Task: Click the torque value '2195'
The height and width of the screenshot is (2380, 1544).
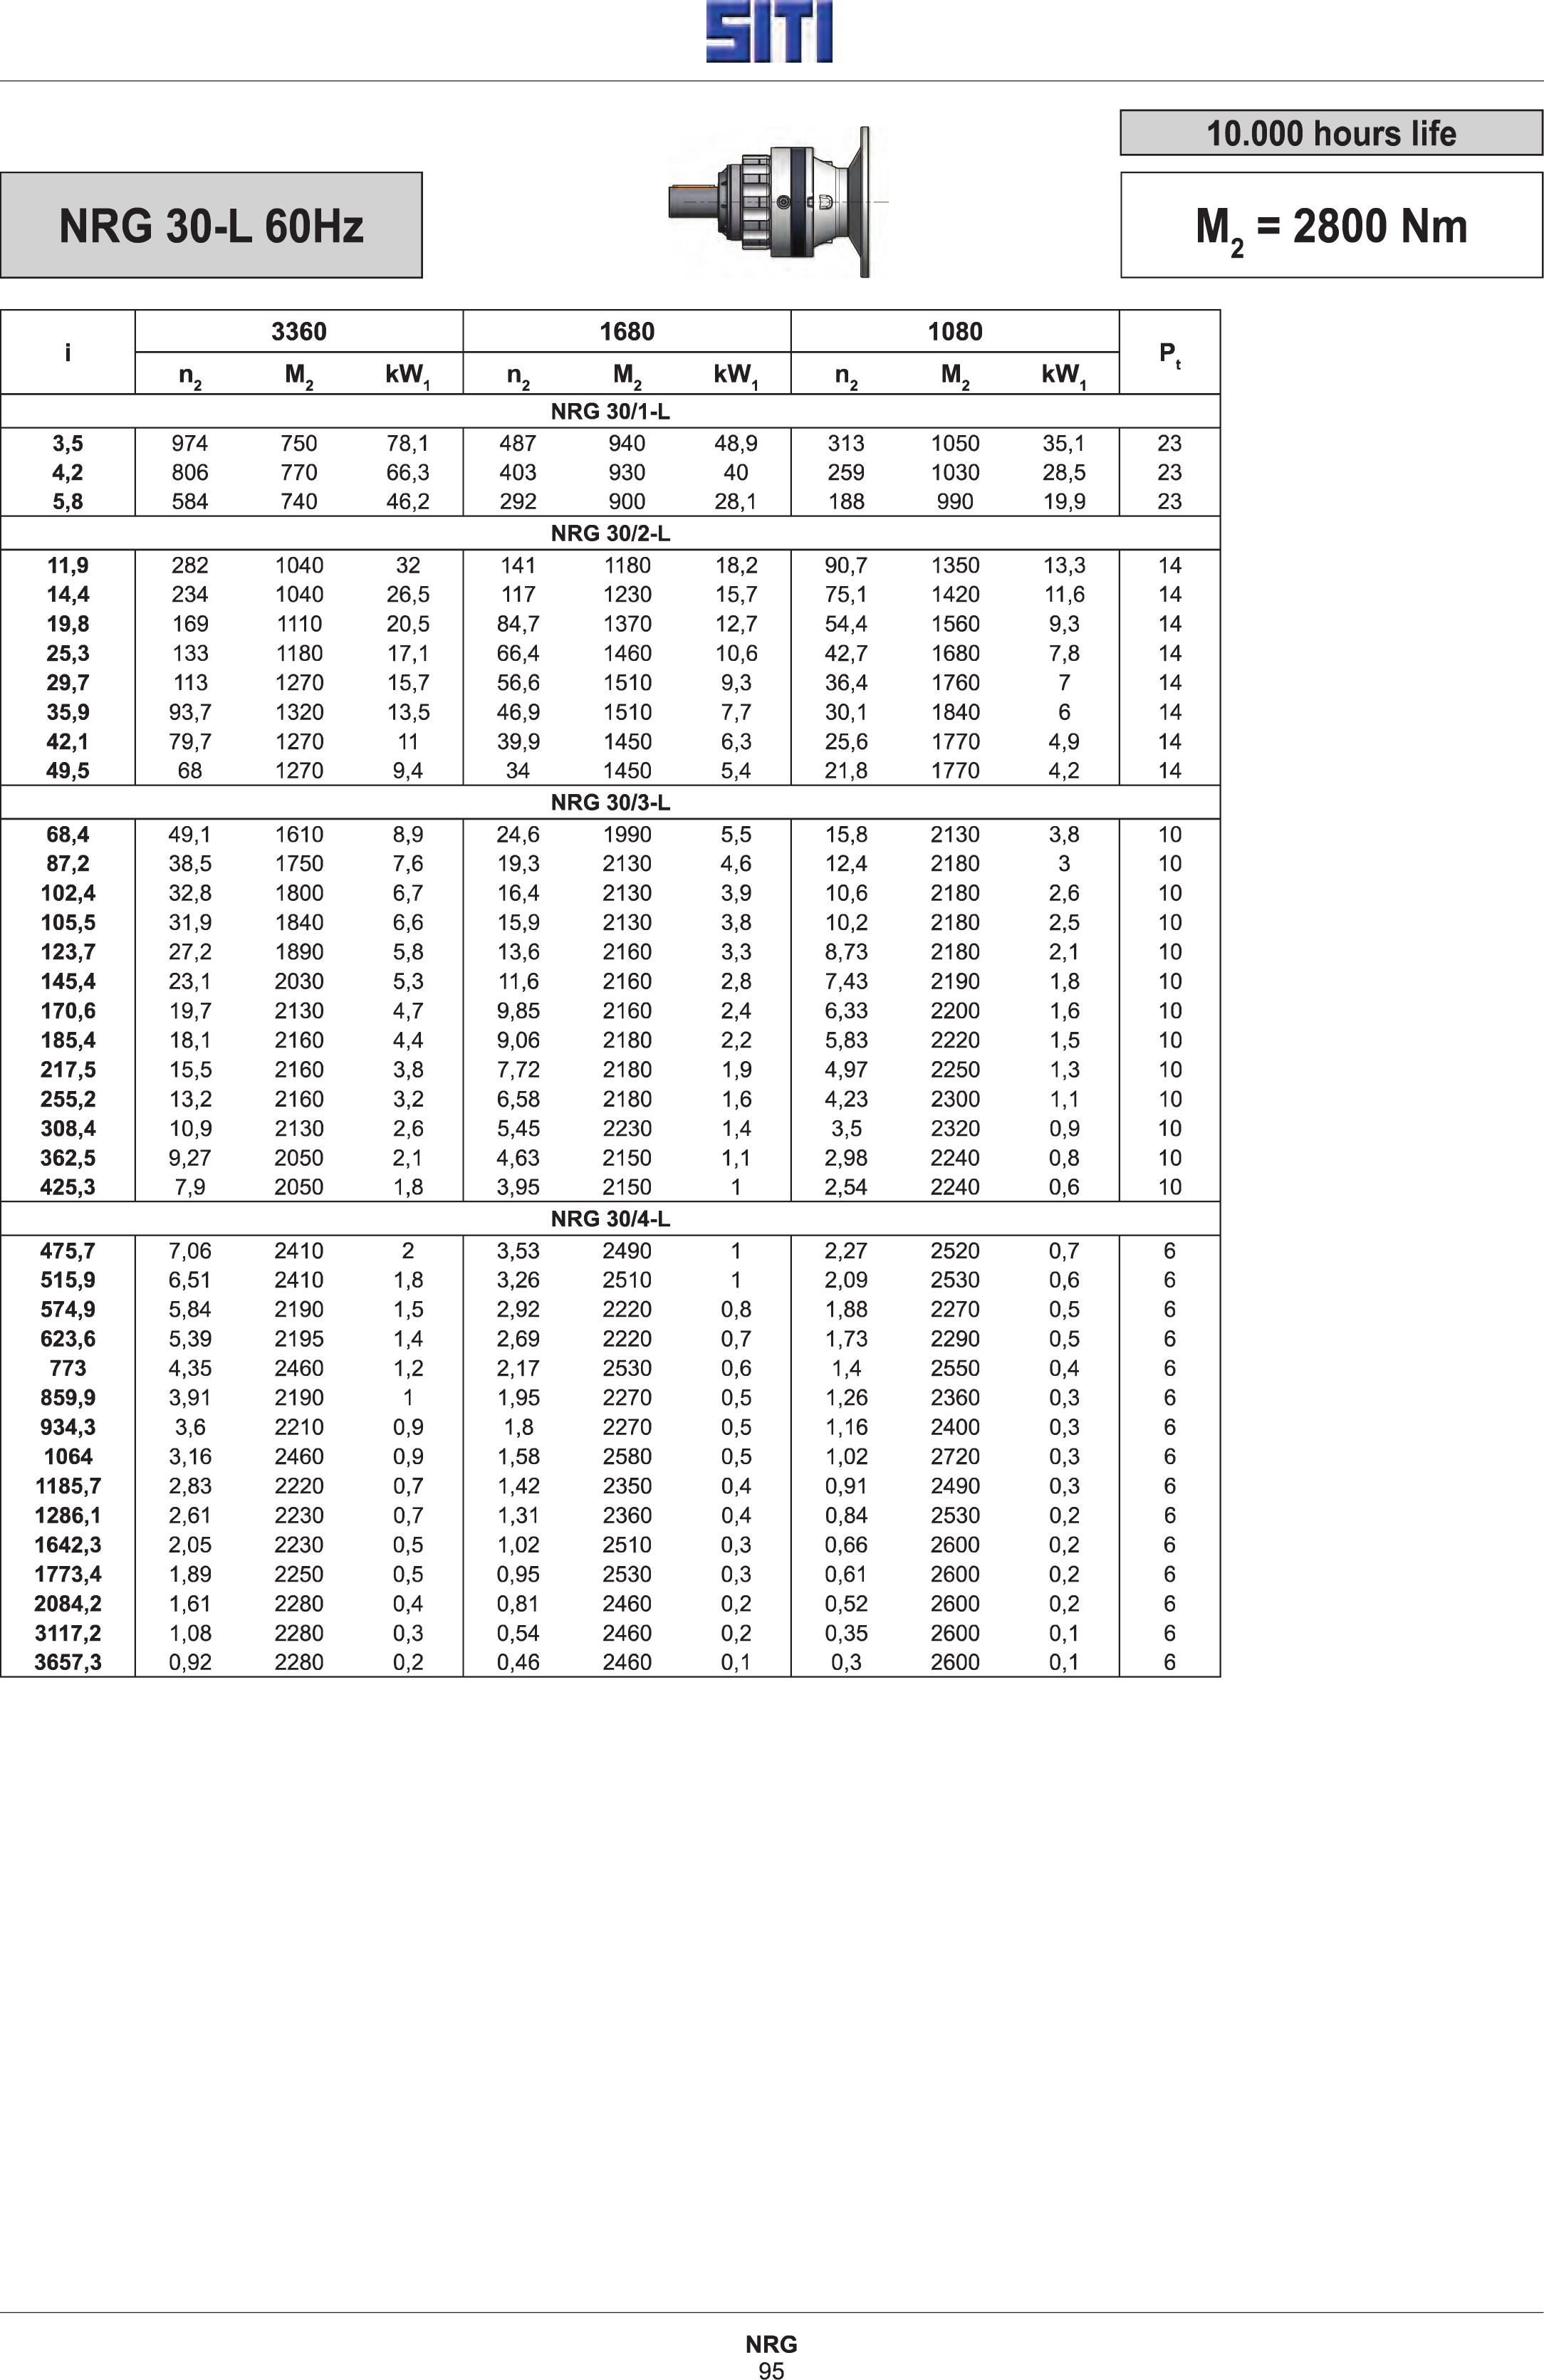Action: point(299,1339)
